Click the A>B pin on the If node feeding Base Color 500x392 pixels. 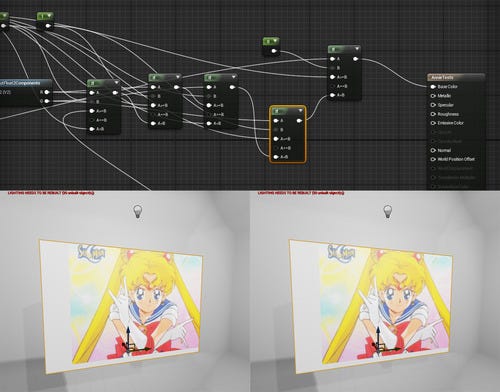tap(332, 77)
